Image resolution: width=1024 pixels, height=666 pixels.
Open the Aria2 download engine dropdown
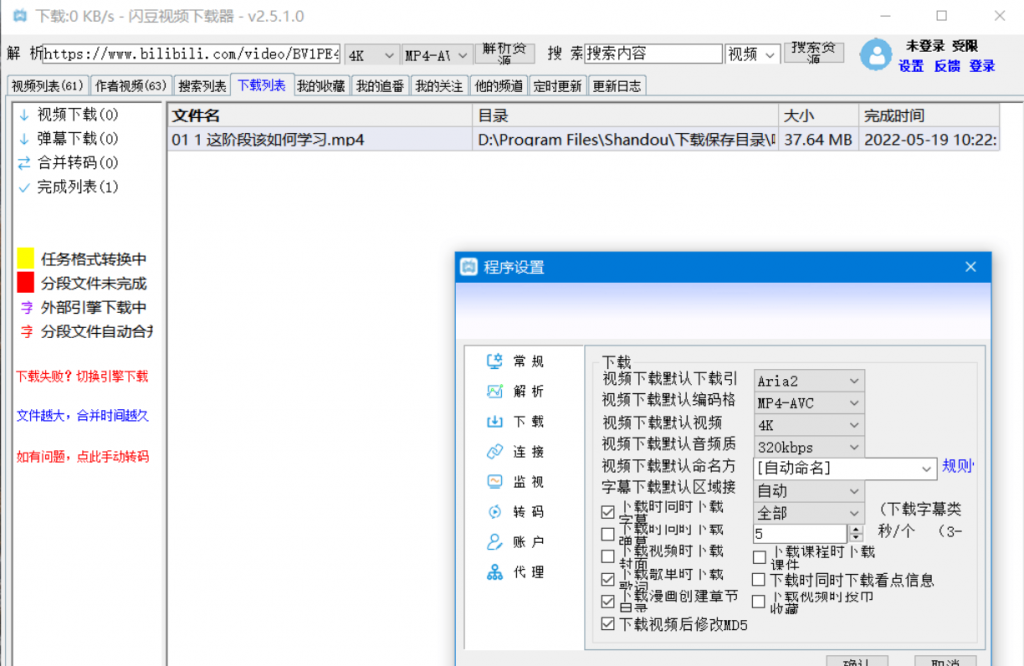(x=808, y=381)
